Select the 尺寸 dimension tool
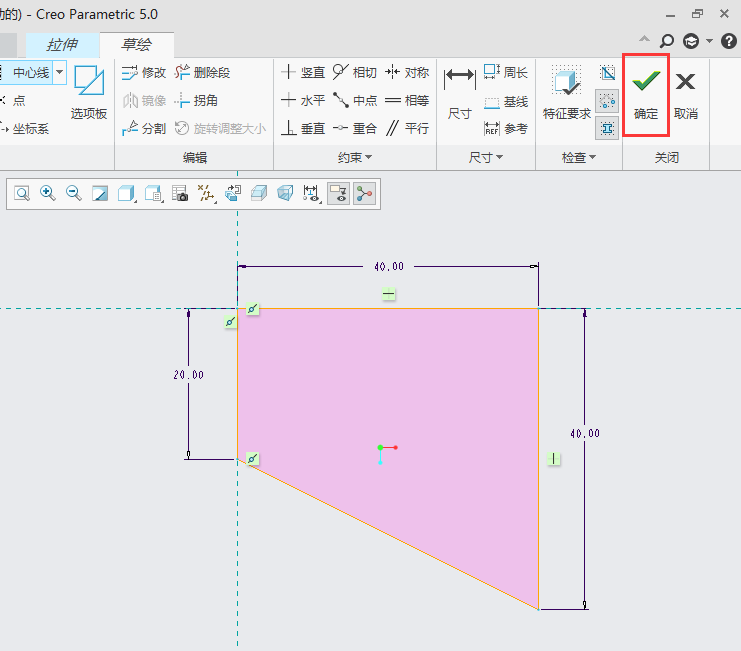Image resolution: width=741 pixels, height=651 pixels. point(460,93)
